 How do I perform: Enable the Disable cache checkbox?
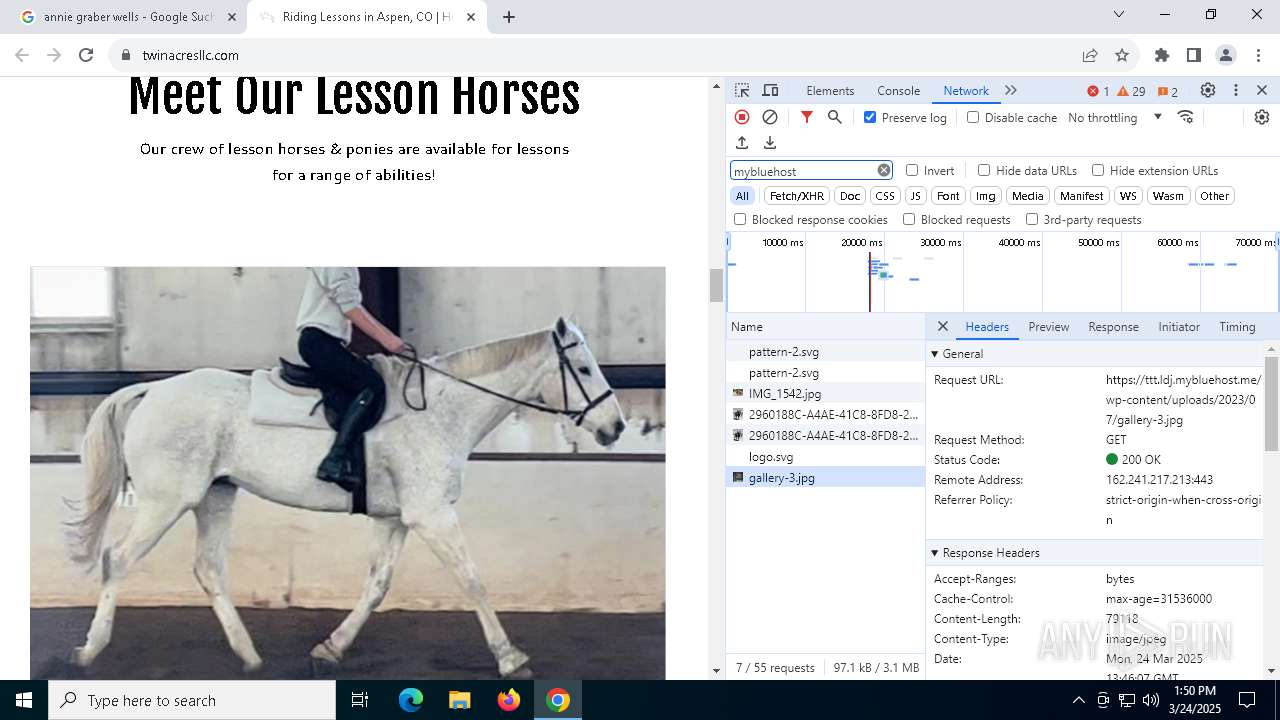(973, 118)
